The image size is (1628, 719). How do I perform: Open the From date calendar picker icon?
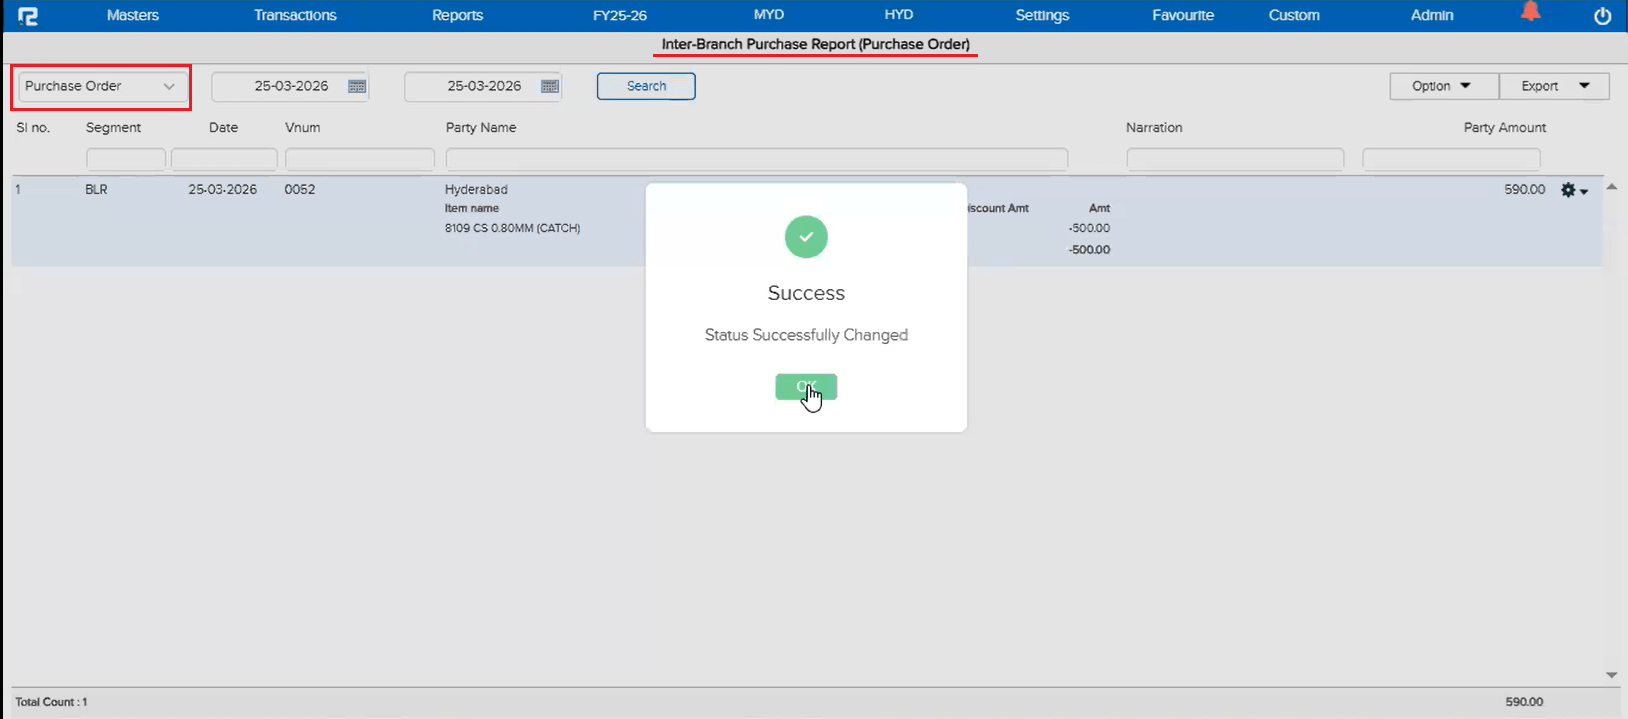coord(357,87)
